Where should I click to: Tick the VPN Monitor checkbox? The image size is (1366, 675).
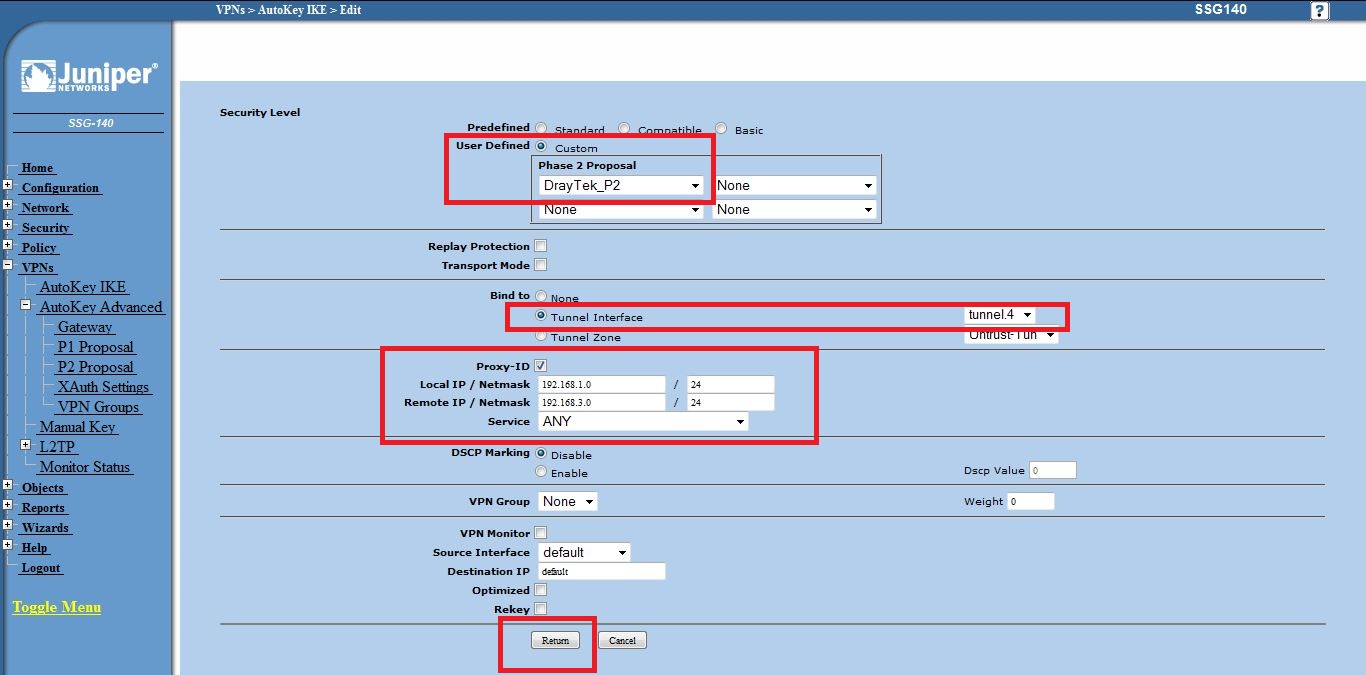[541, 533]
